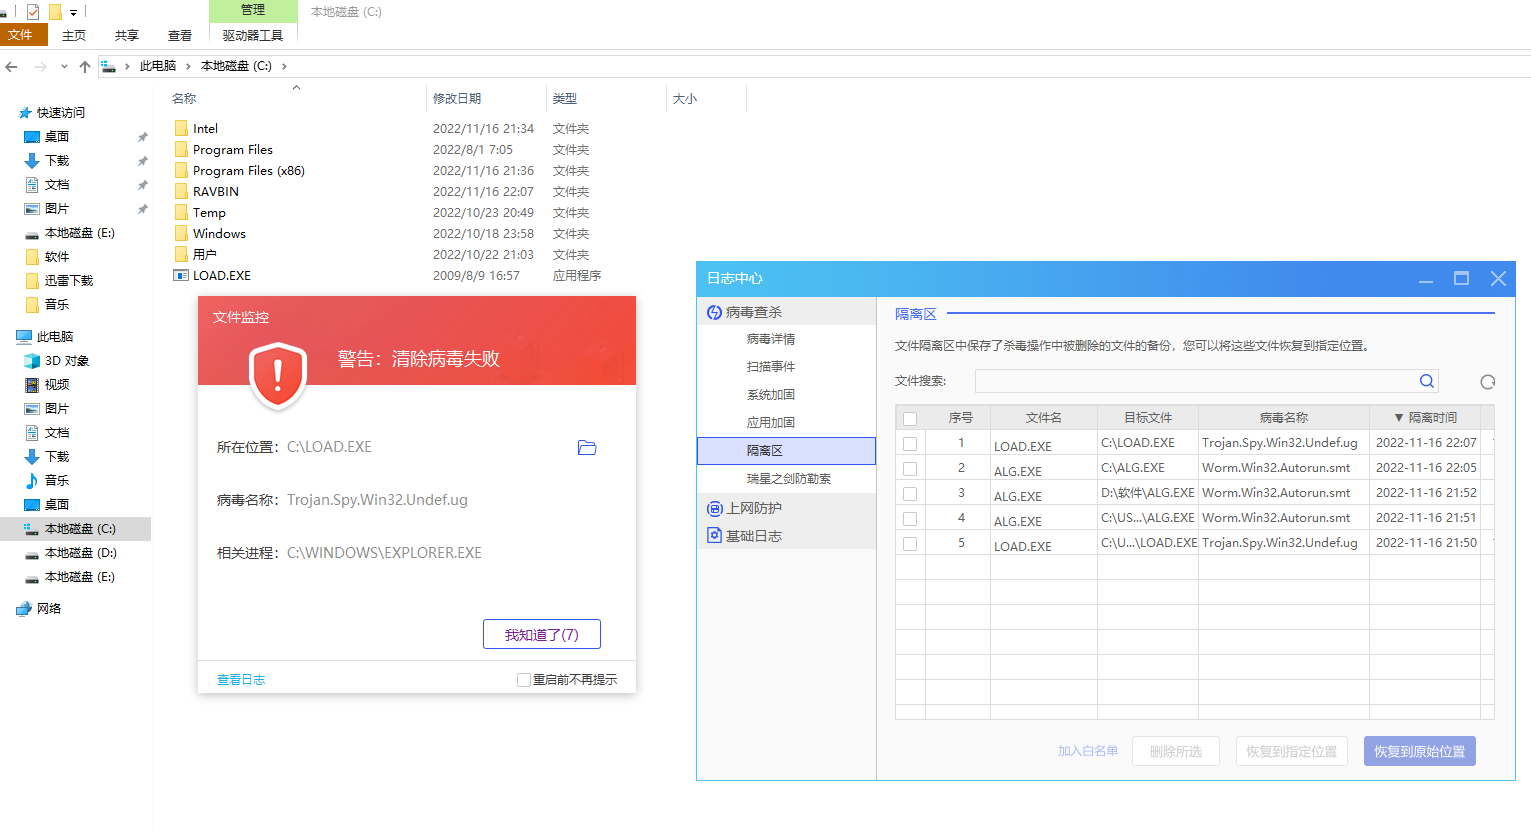This screenshot has width=1531, height=830.
Task: Open the 查看 ribbon tab
Action: [x=180, y=36]
